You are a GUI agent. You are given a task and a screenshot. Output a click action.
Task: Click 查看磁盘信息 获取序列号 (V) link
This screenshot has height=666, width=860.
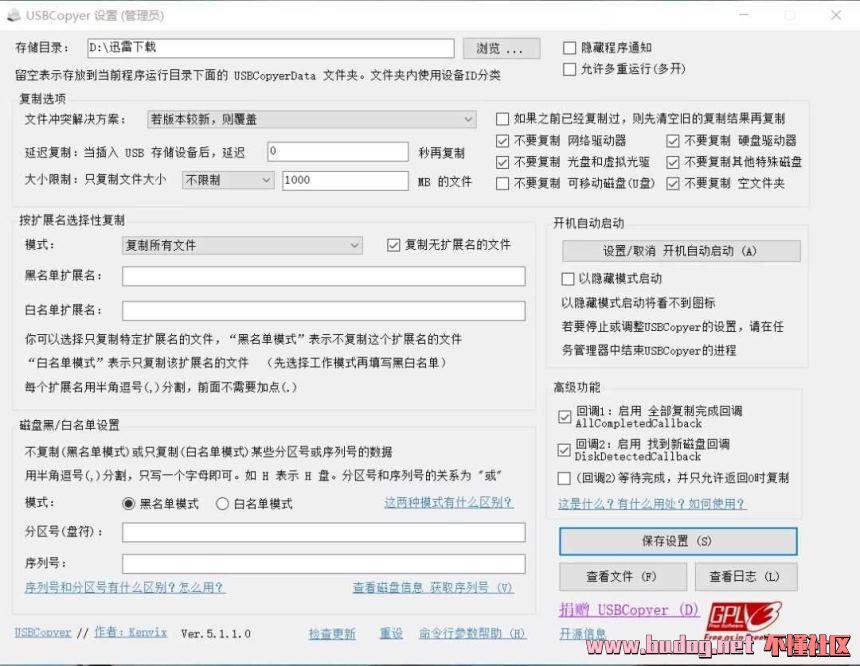pos(433,588)
